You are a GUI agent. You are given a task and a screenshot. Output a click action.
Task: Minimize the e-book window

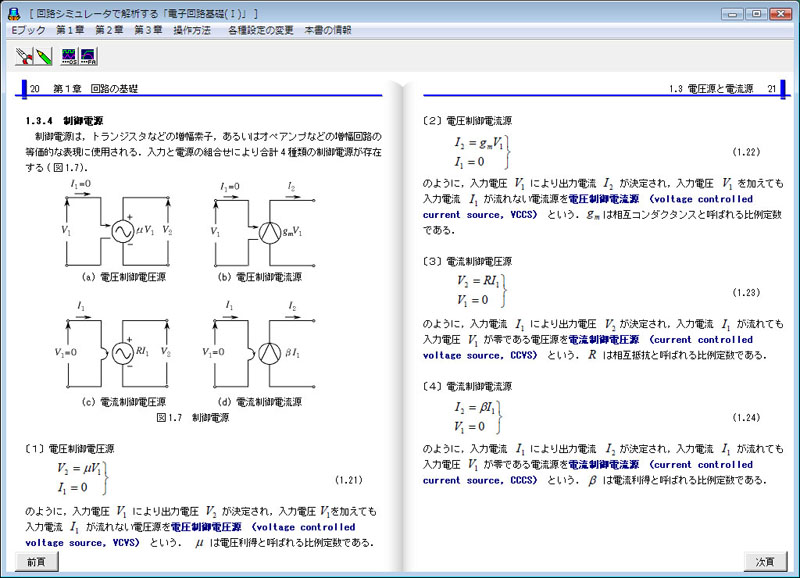732,14
